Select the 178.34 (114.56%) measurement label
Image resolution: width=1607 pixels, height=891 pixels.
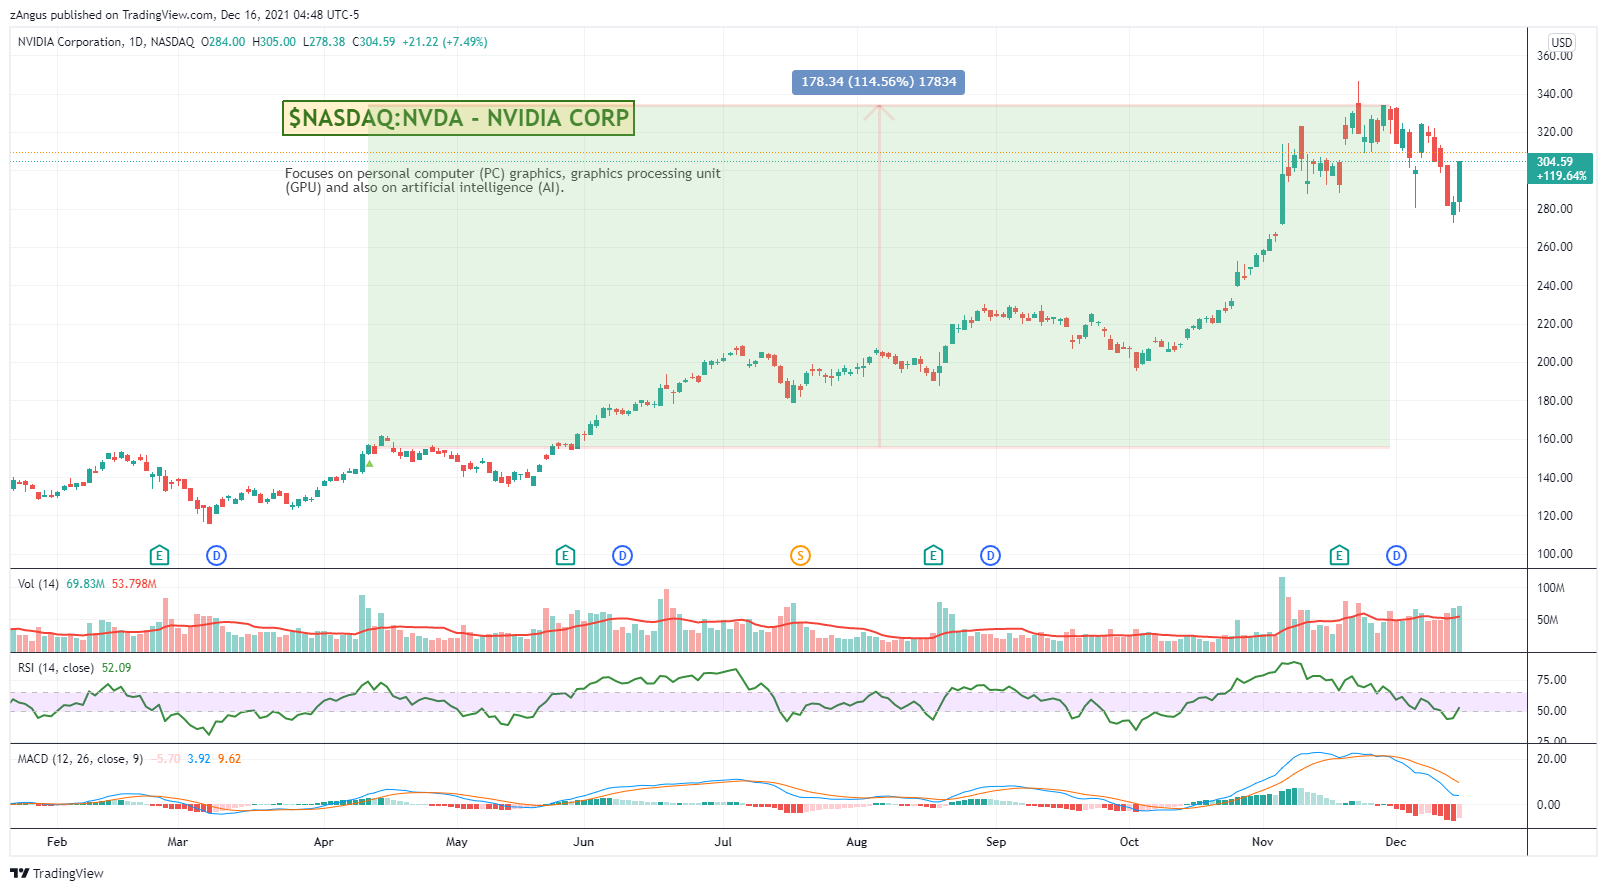coord(878,82)
